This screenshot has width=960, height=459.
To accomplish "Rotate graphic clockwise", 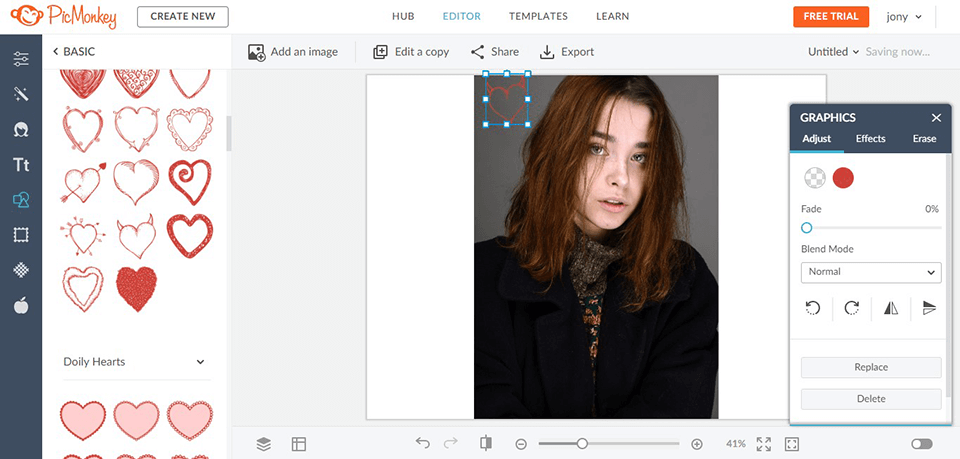I will [851, 308].
